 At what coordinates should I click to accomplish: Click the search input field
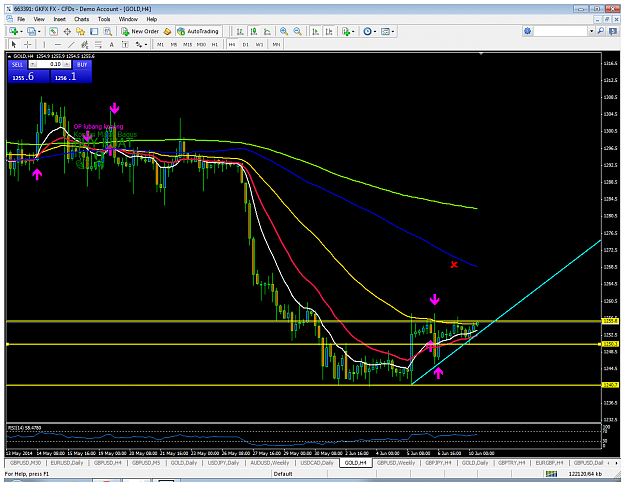[561, 31]
